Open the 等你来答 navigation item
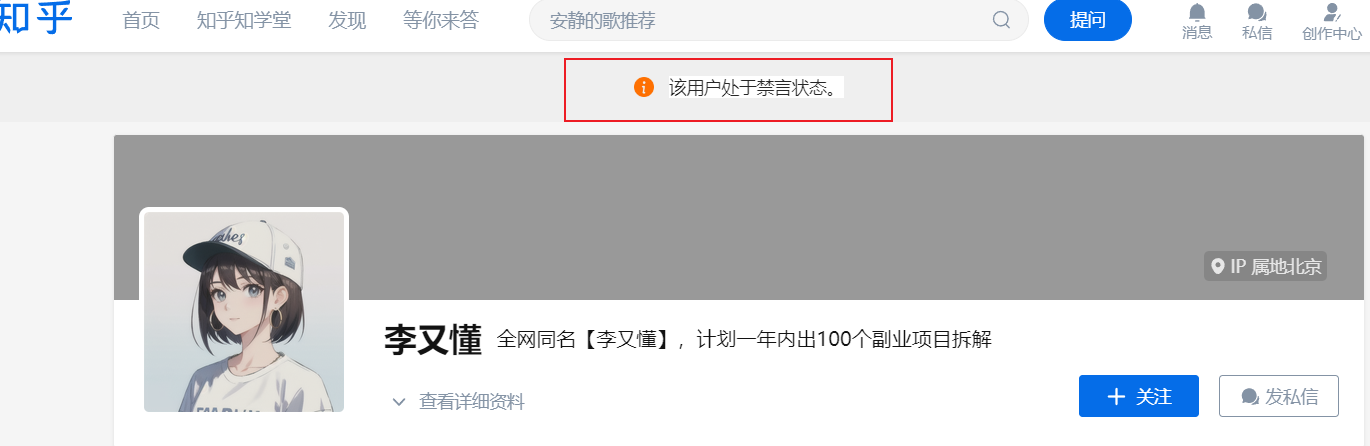This screenshot has height=446, width=1370. (441, 20)
